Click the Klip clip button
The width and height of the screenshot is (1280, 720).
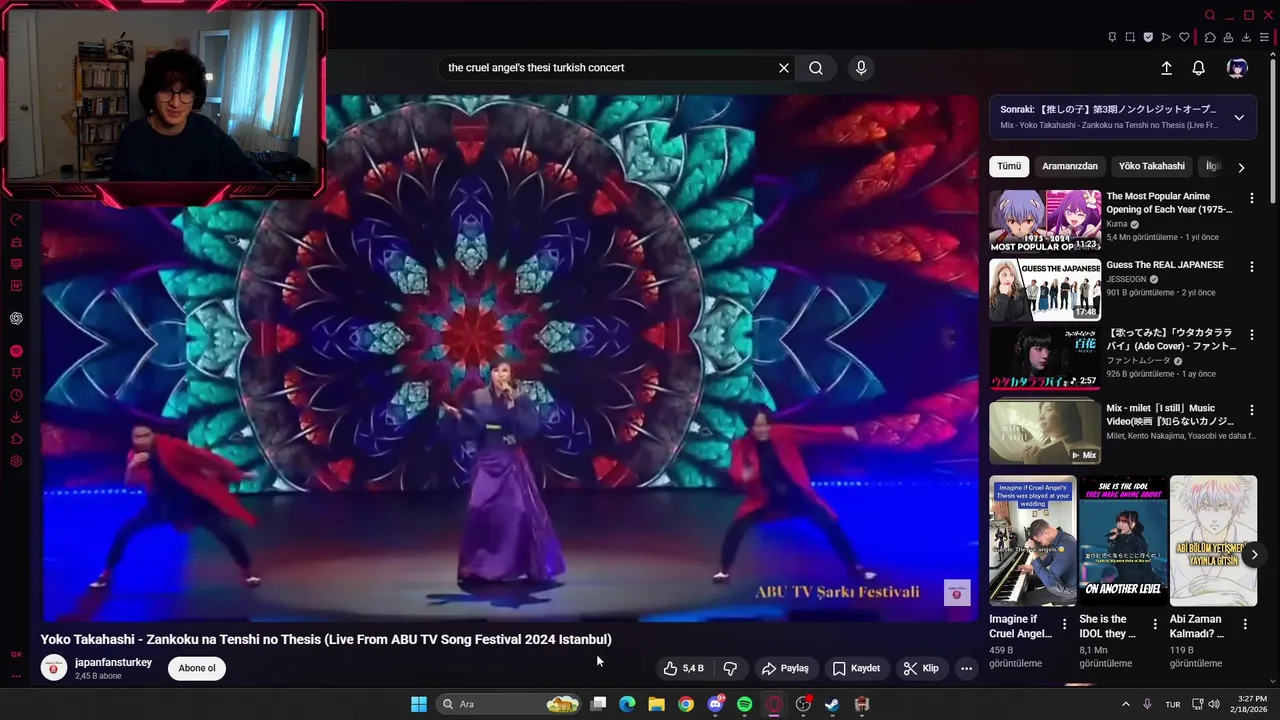(x=921, y=668)
